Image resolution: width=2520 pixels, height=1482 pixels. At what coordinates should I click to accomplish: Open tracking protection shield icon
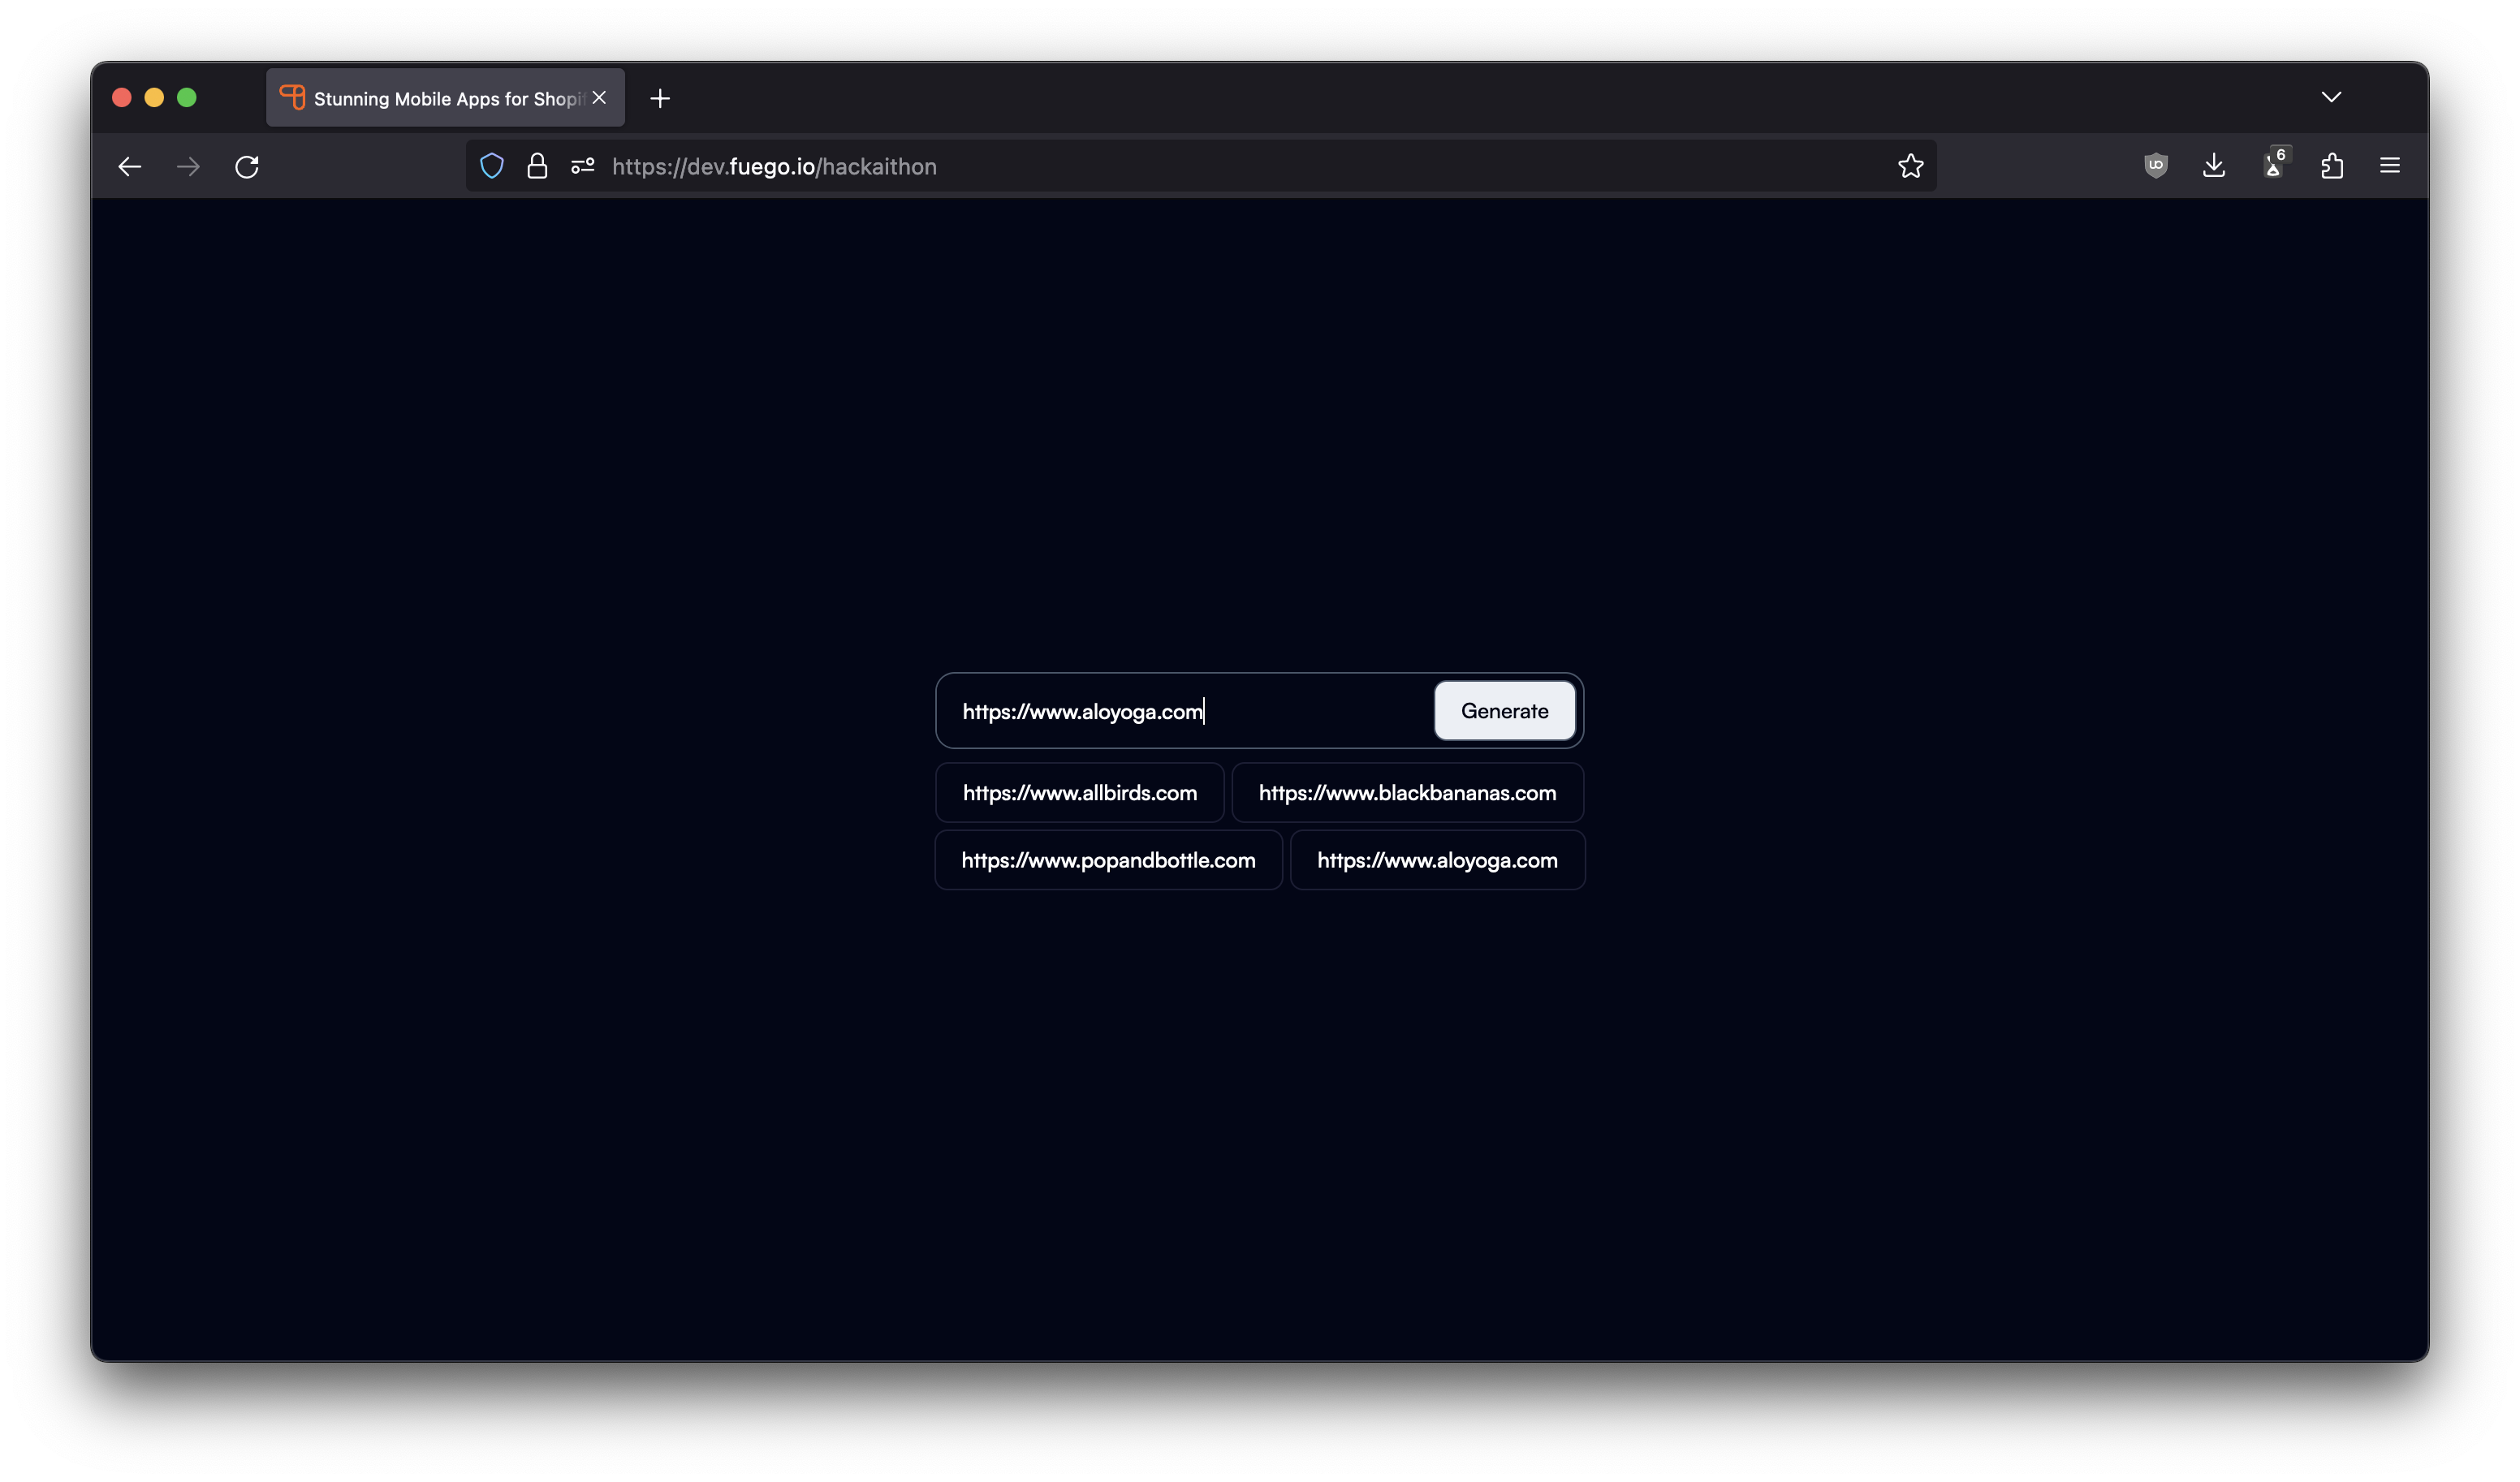point(491,166)
